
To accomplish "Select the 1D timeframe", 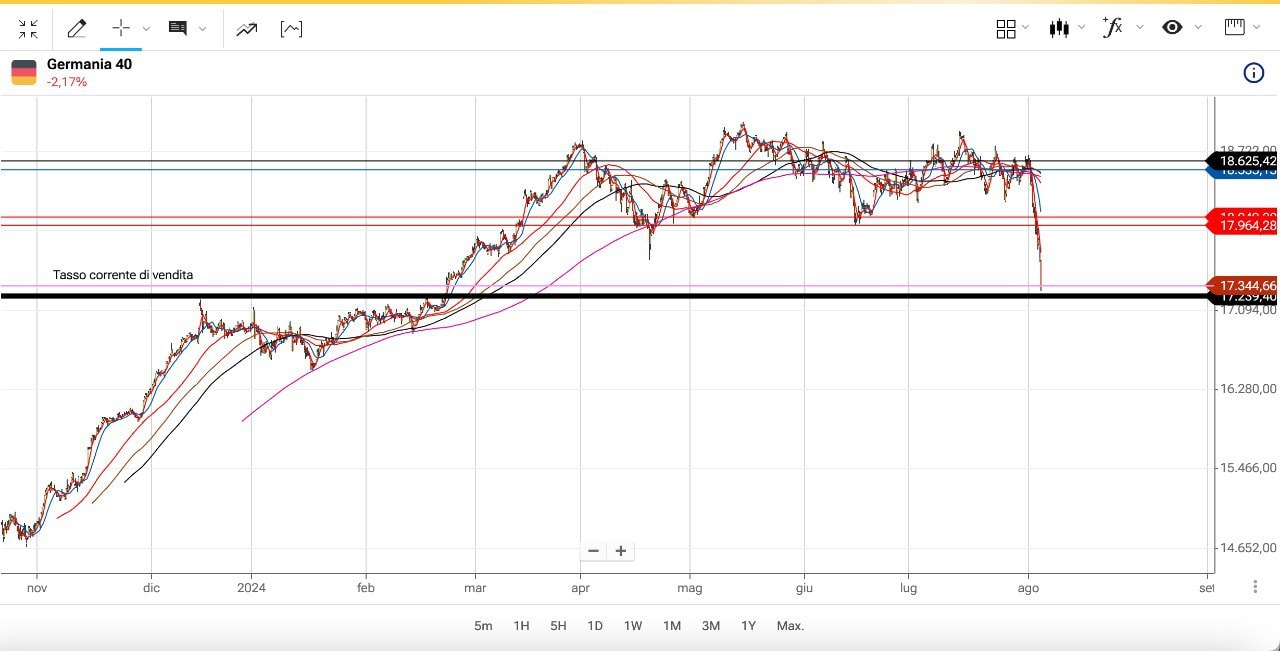I will tap(595, 626).
